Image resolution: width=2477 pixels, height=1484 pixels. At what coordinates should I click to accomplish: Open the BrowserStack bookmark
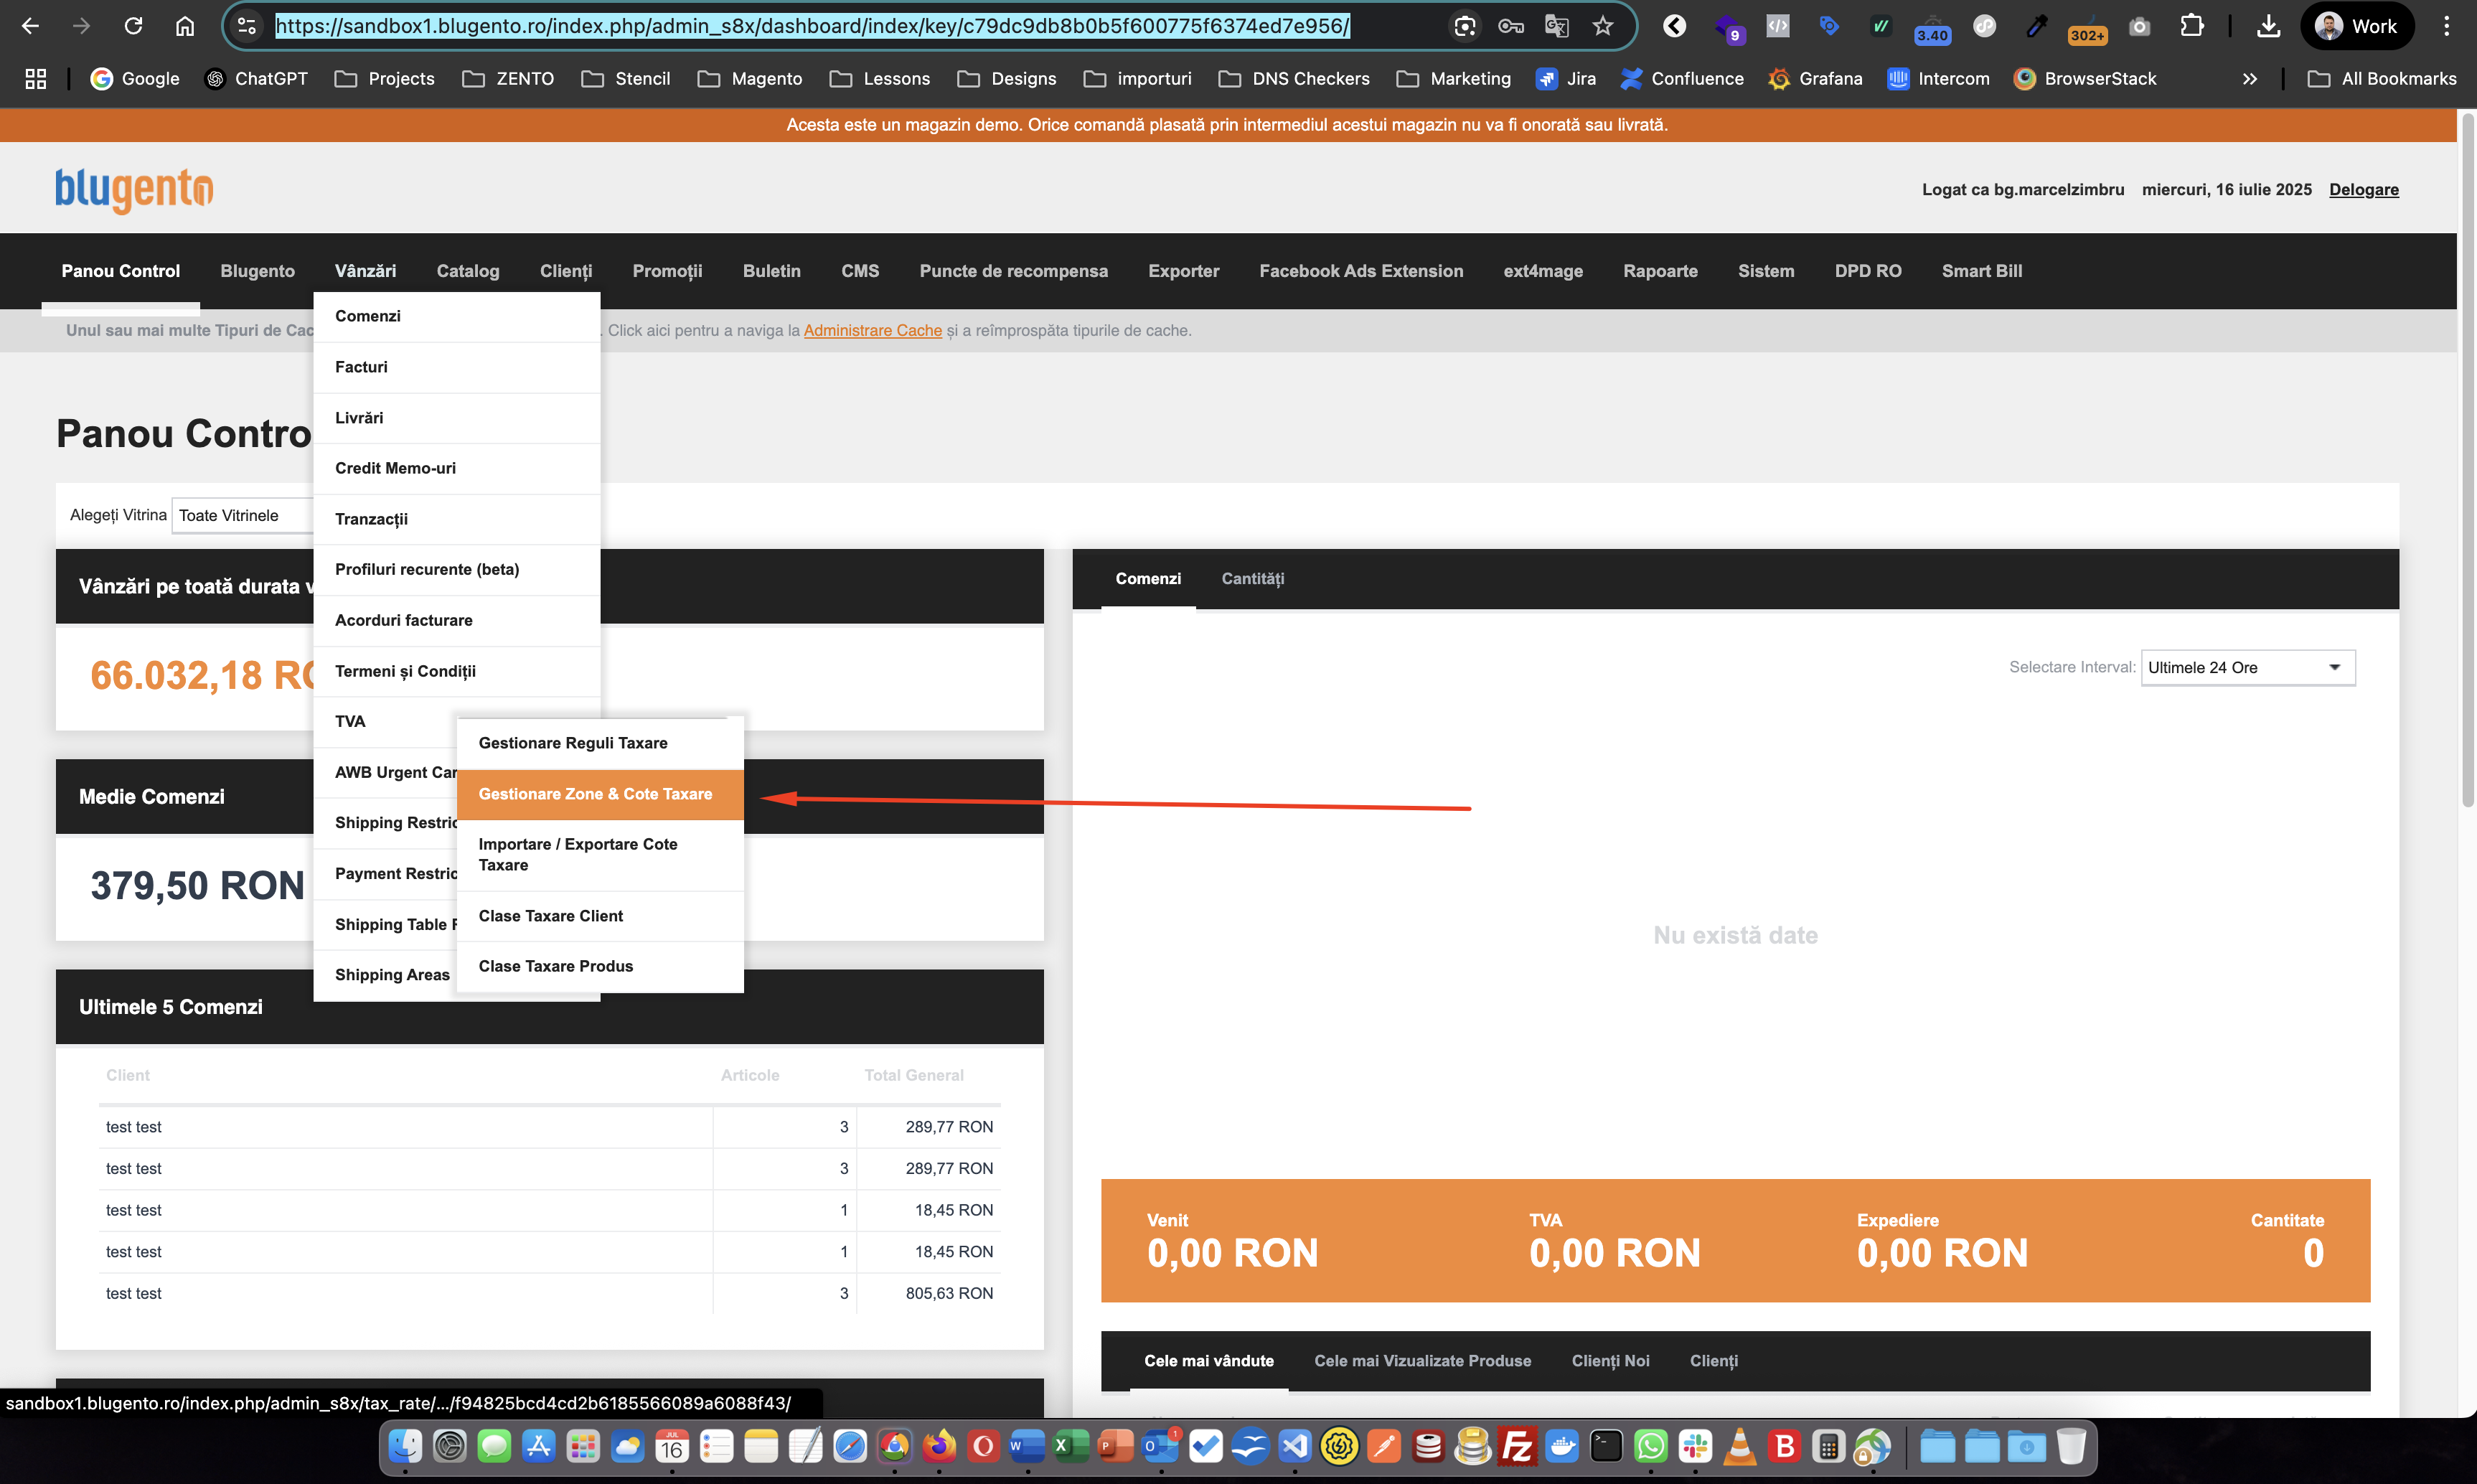(x=2085, y=78)
